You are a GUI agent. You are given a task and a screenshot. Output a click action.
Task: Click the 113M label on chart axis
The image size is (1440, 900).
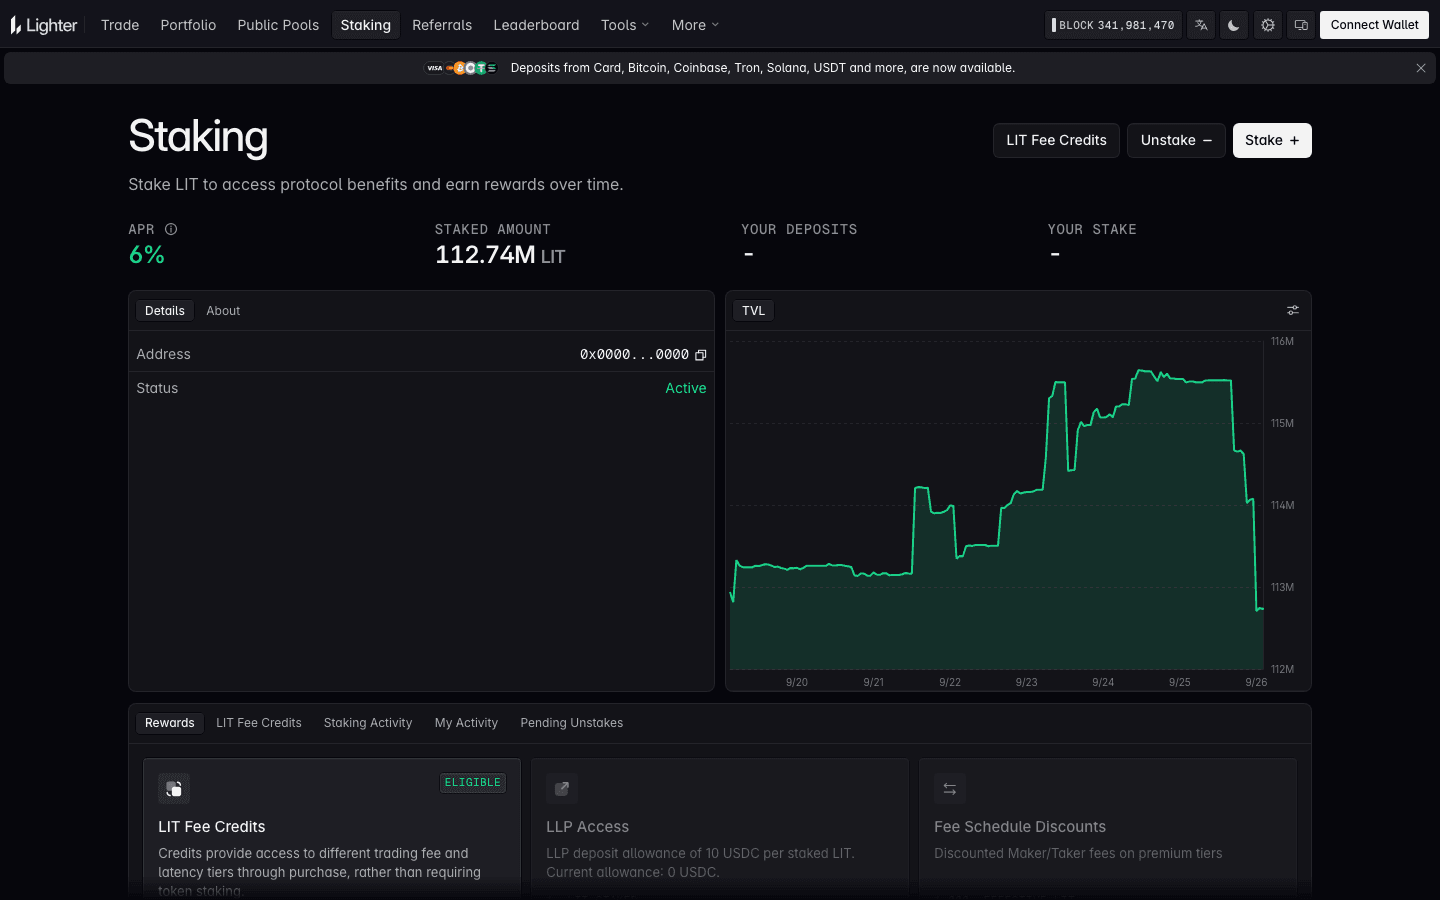pos(1282,588)
